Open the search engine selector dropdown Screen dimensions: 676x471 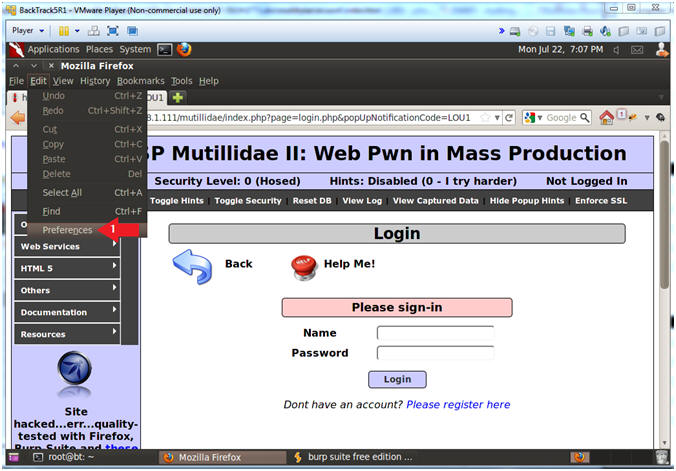tap(533, 117)
